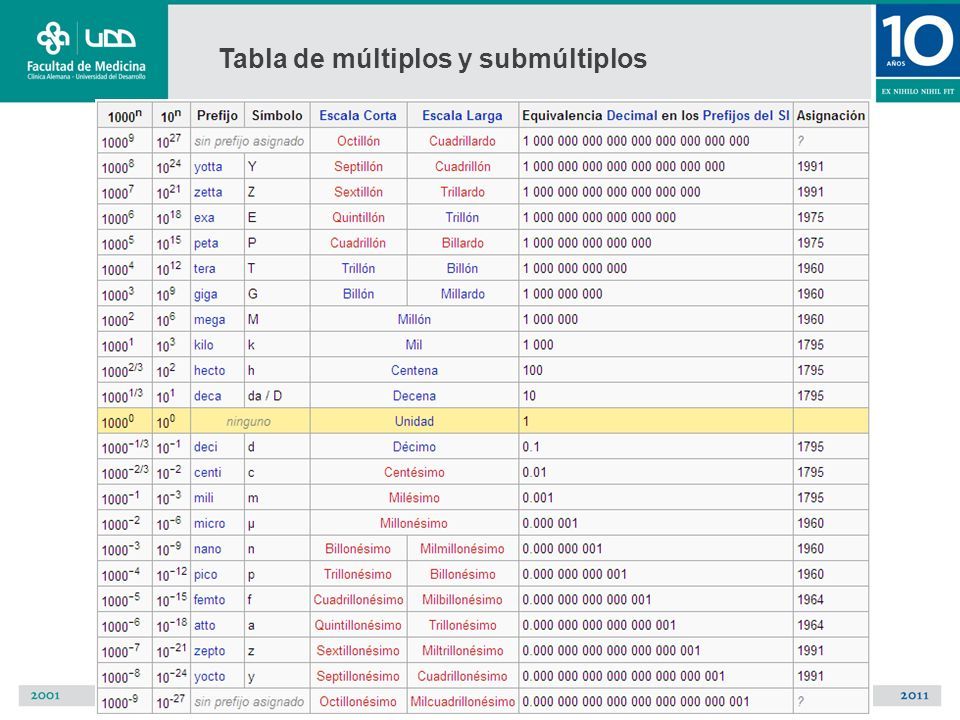This screenshot has height=720, width=960.
Task: Open the yotta prefix link
Action: (208, 167)
